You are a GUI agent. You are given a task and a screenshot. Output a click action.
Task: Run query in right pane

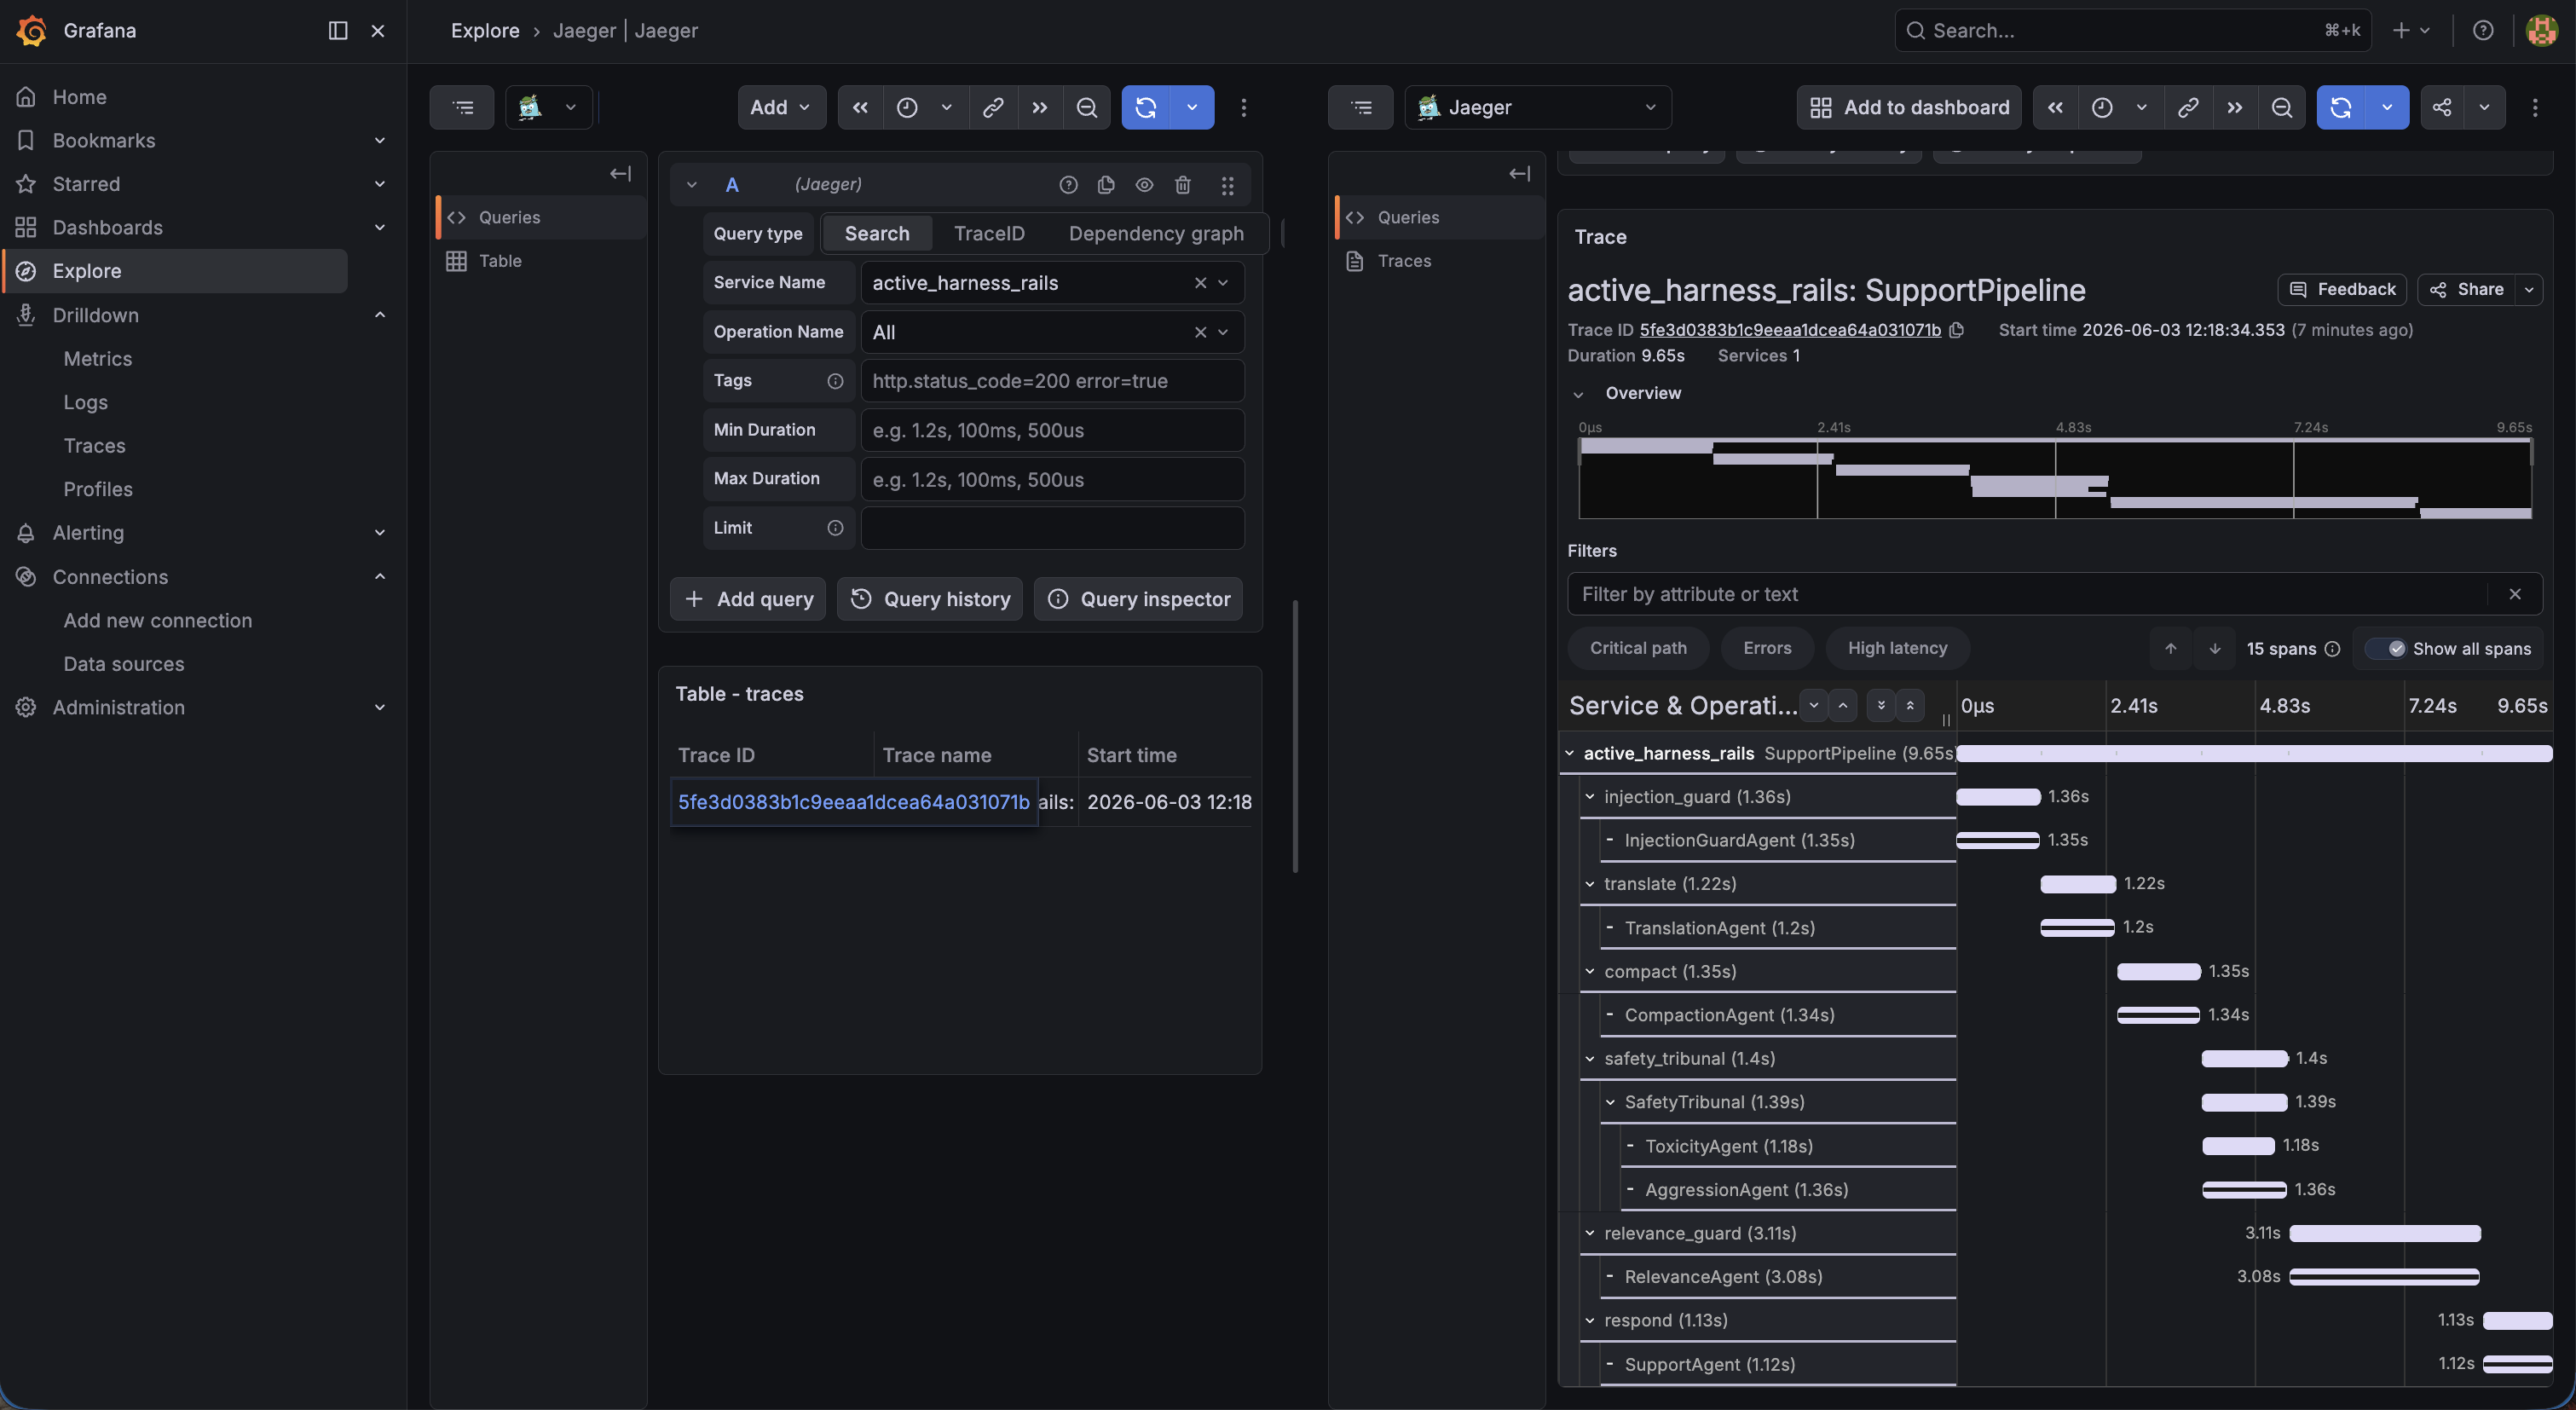(x=2341, y=107)
